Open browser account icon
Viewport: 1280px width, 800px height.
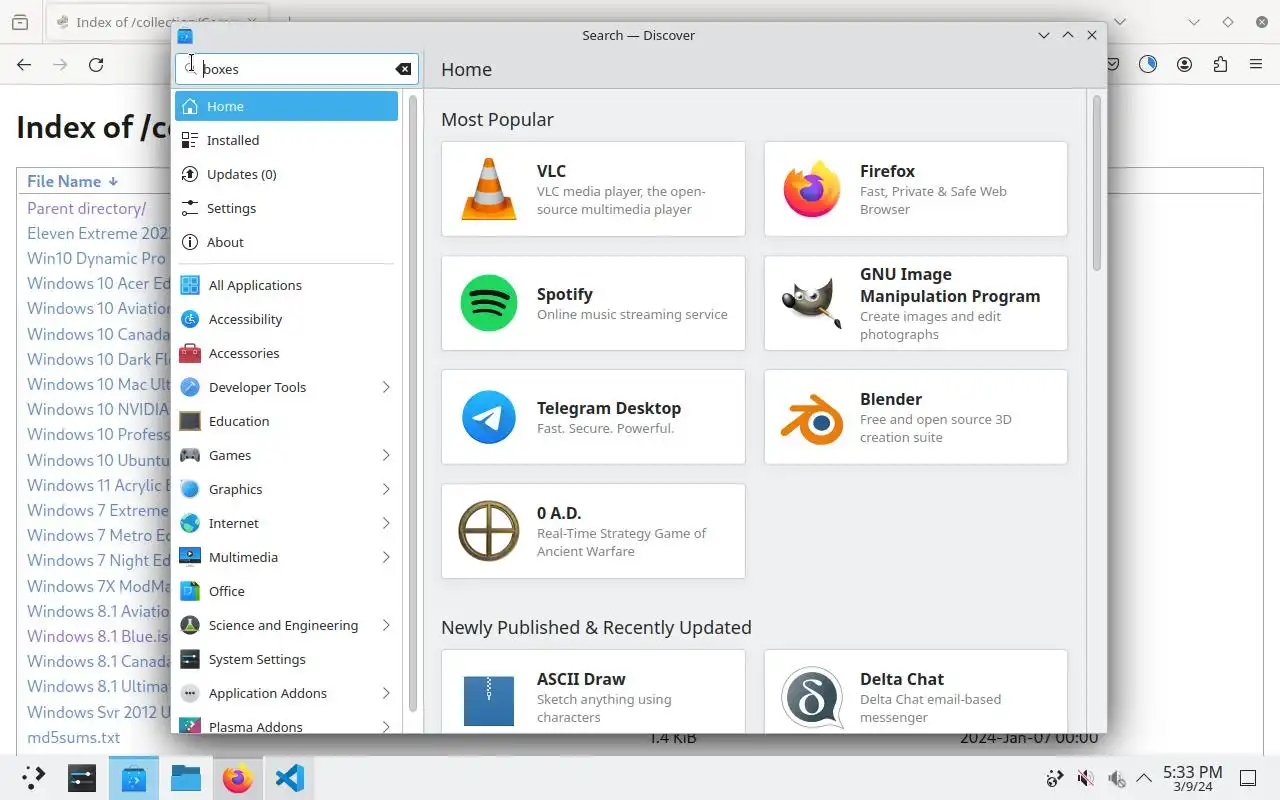point(1184,65)
